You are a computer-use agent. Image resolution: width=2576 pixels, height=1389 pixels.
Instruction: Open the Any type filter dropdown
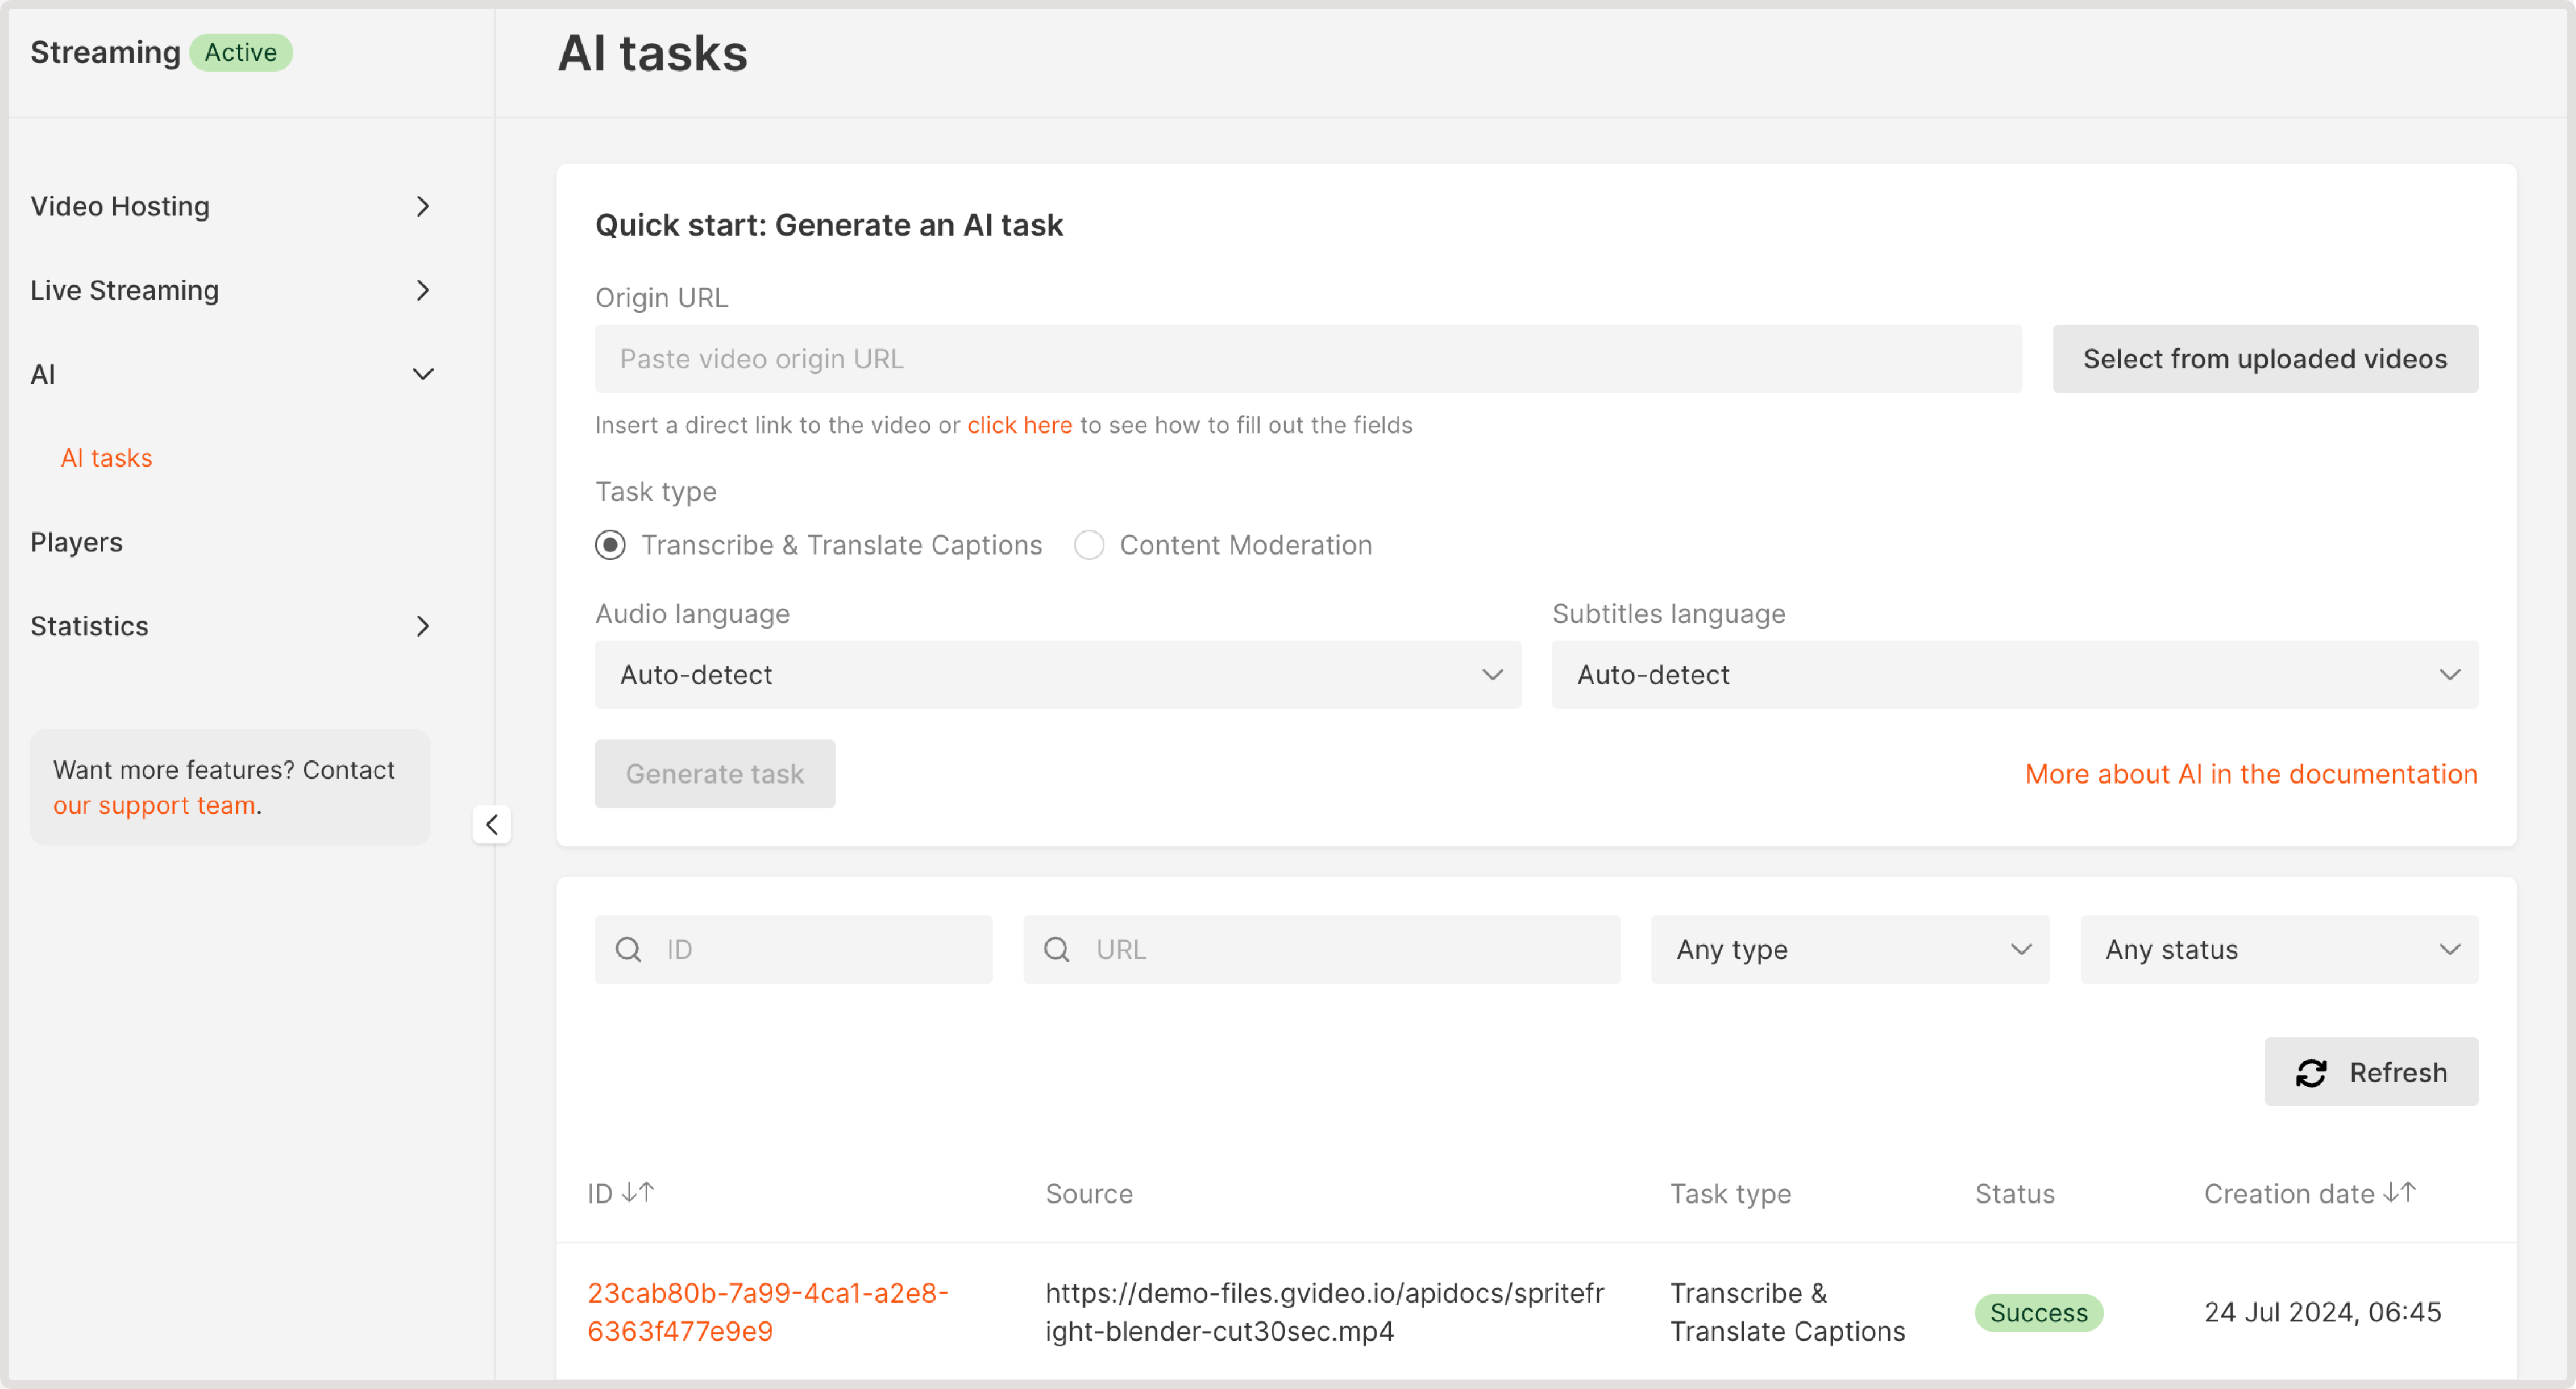click(1849, 949)
